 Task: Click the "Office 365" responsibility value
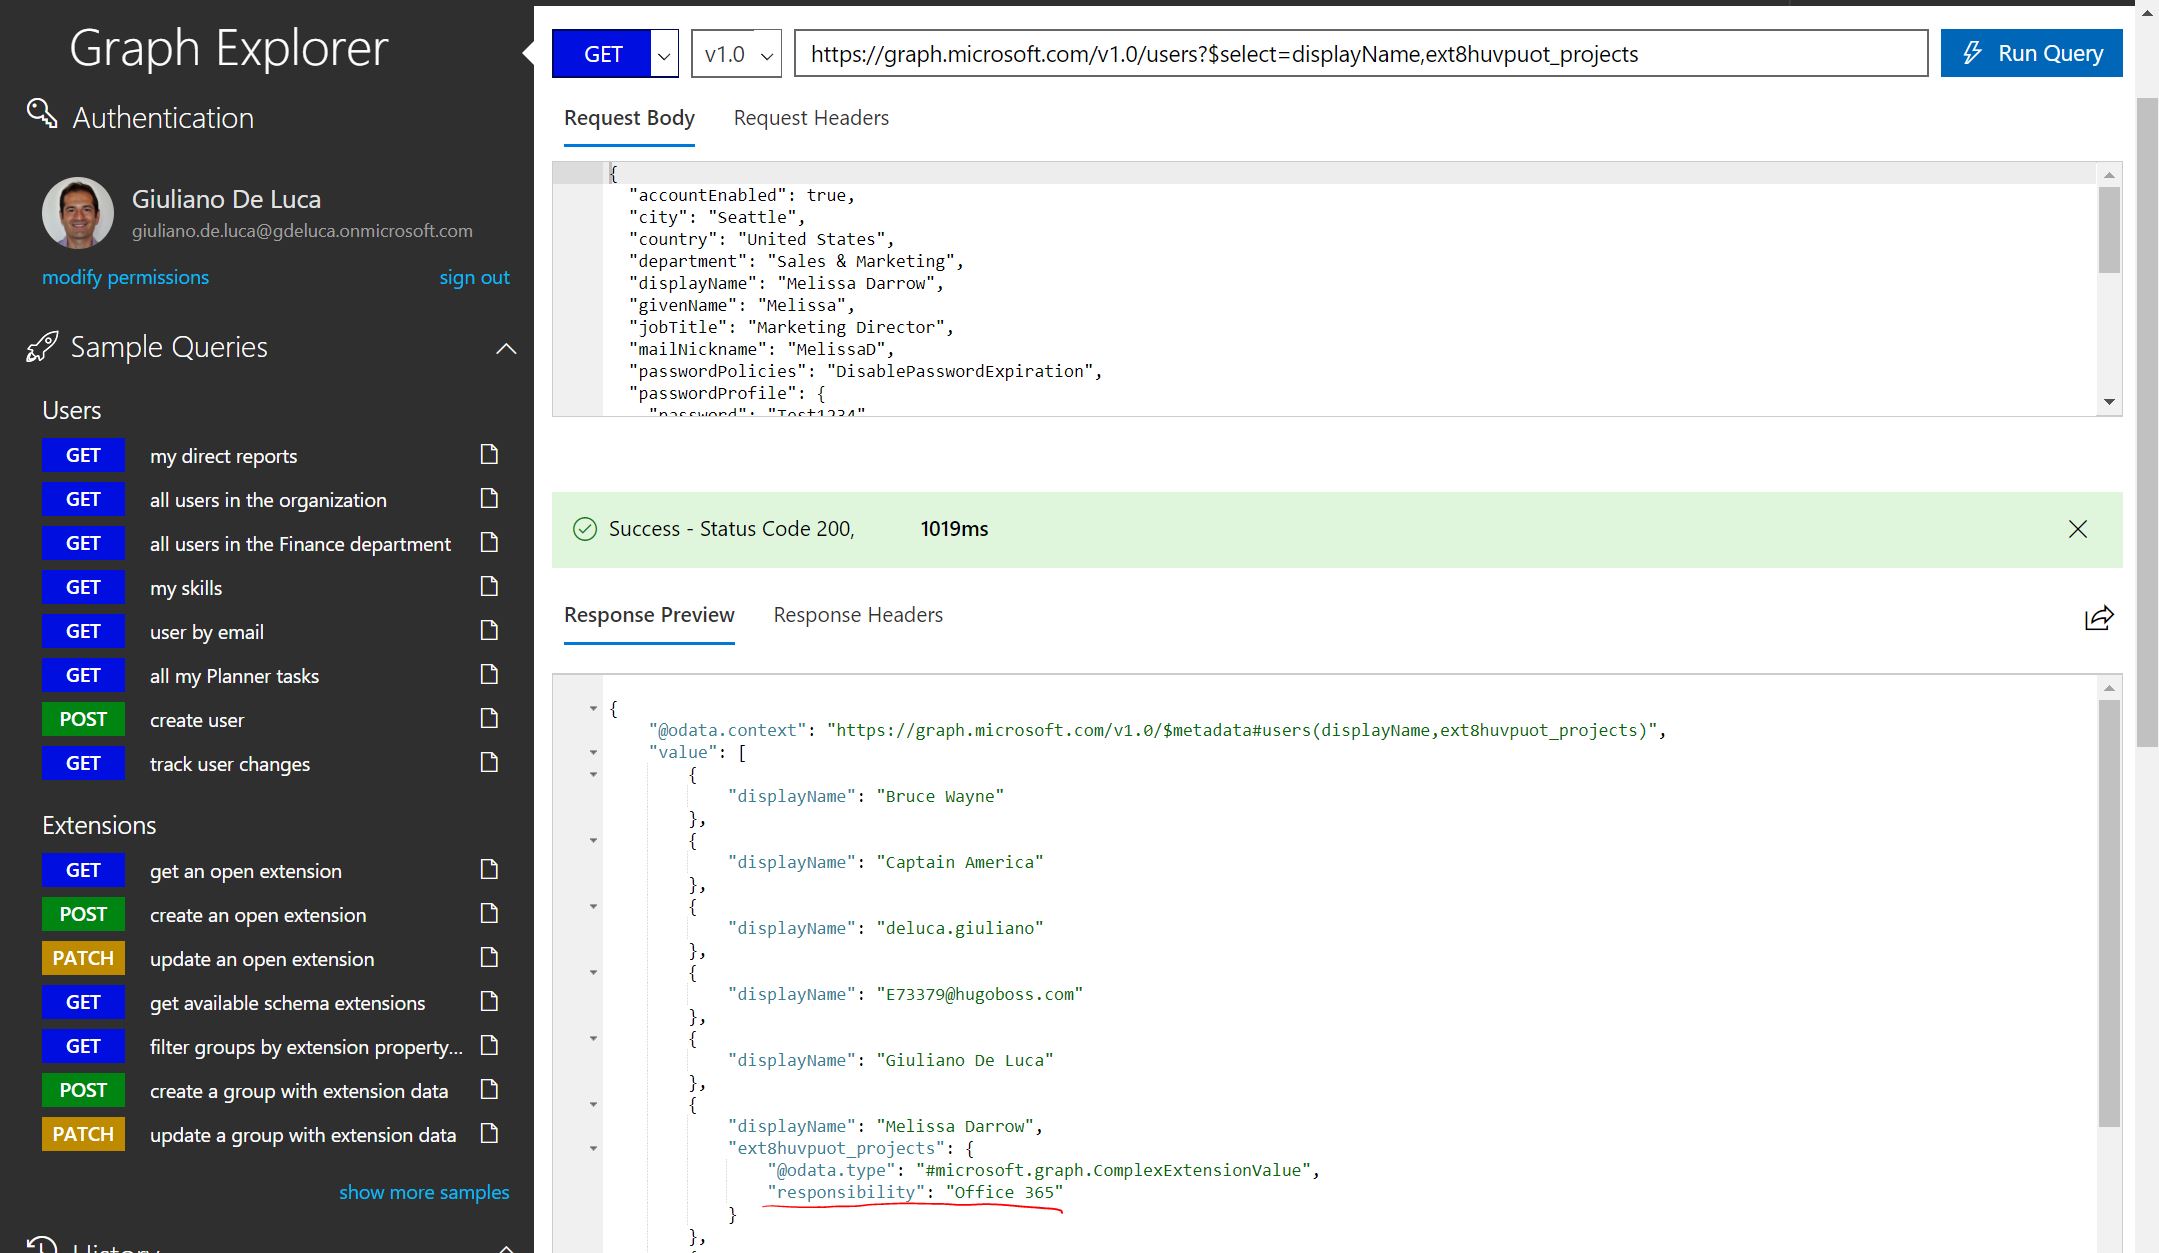[1004, 1192]
